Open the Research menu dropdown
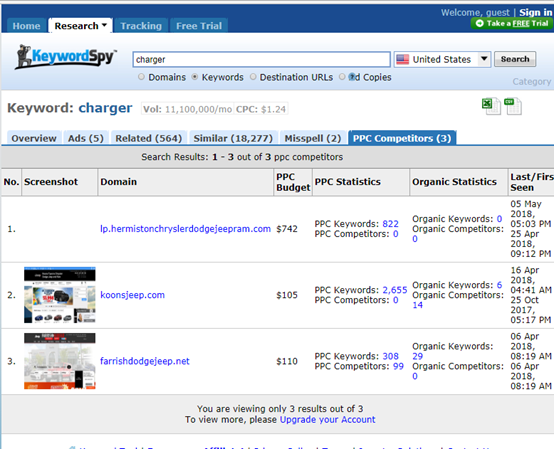 pos(81,26)
